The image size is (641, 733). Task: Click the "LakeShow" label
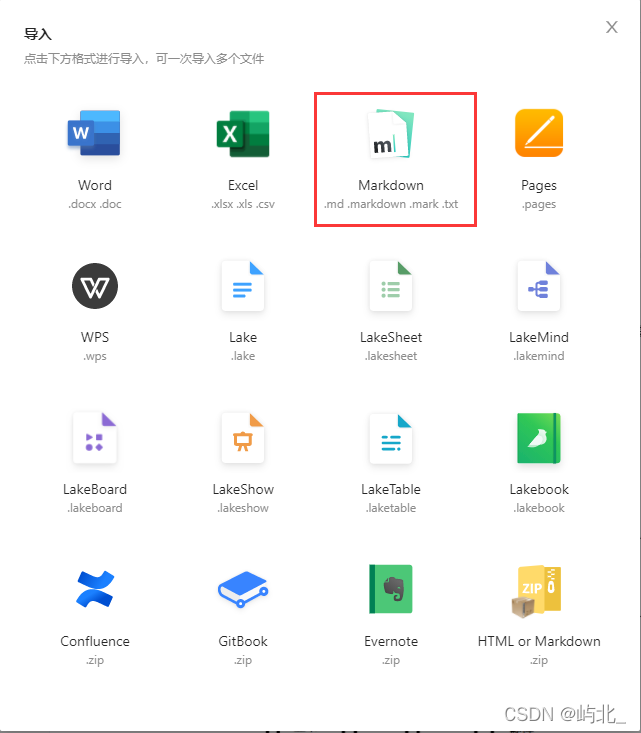[243, 489]
